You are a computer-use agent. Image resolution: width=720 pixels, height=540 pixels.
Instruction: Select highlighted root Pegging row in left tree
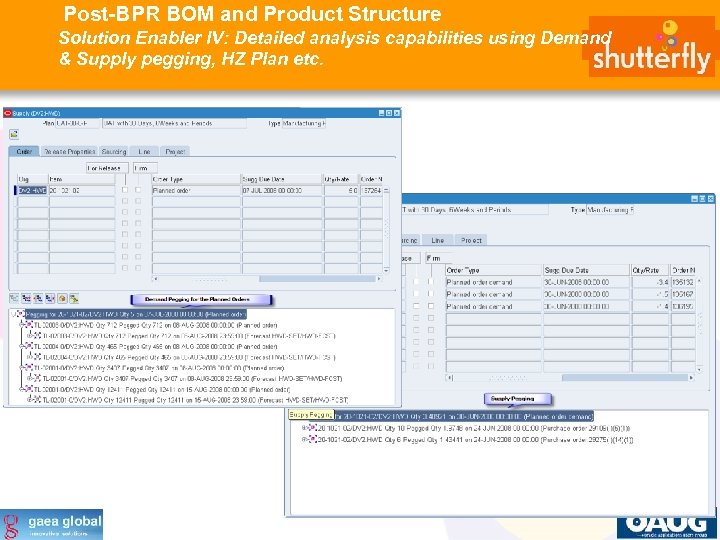tap(135, 315)
